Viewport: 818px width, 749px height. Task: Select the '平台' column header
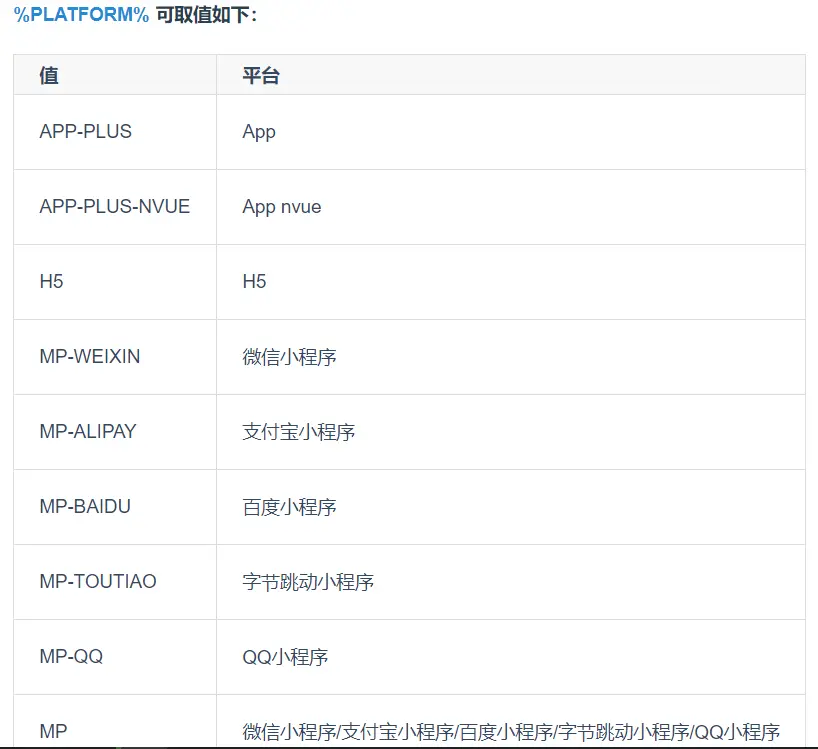(511, 75)
